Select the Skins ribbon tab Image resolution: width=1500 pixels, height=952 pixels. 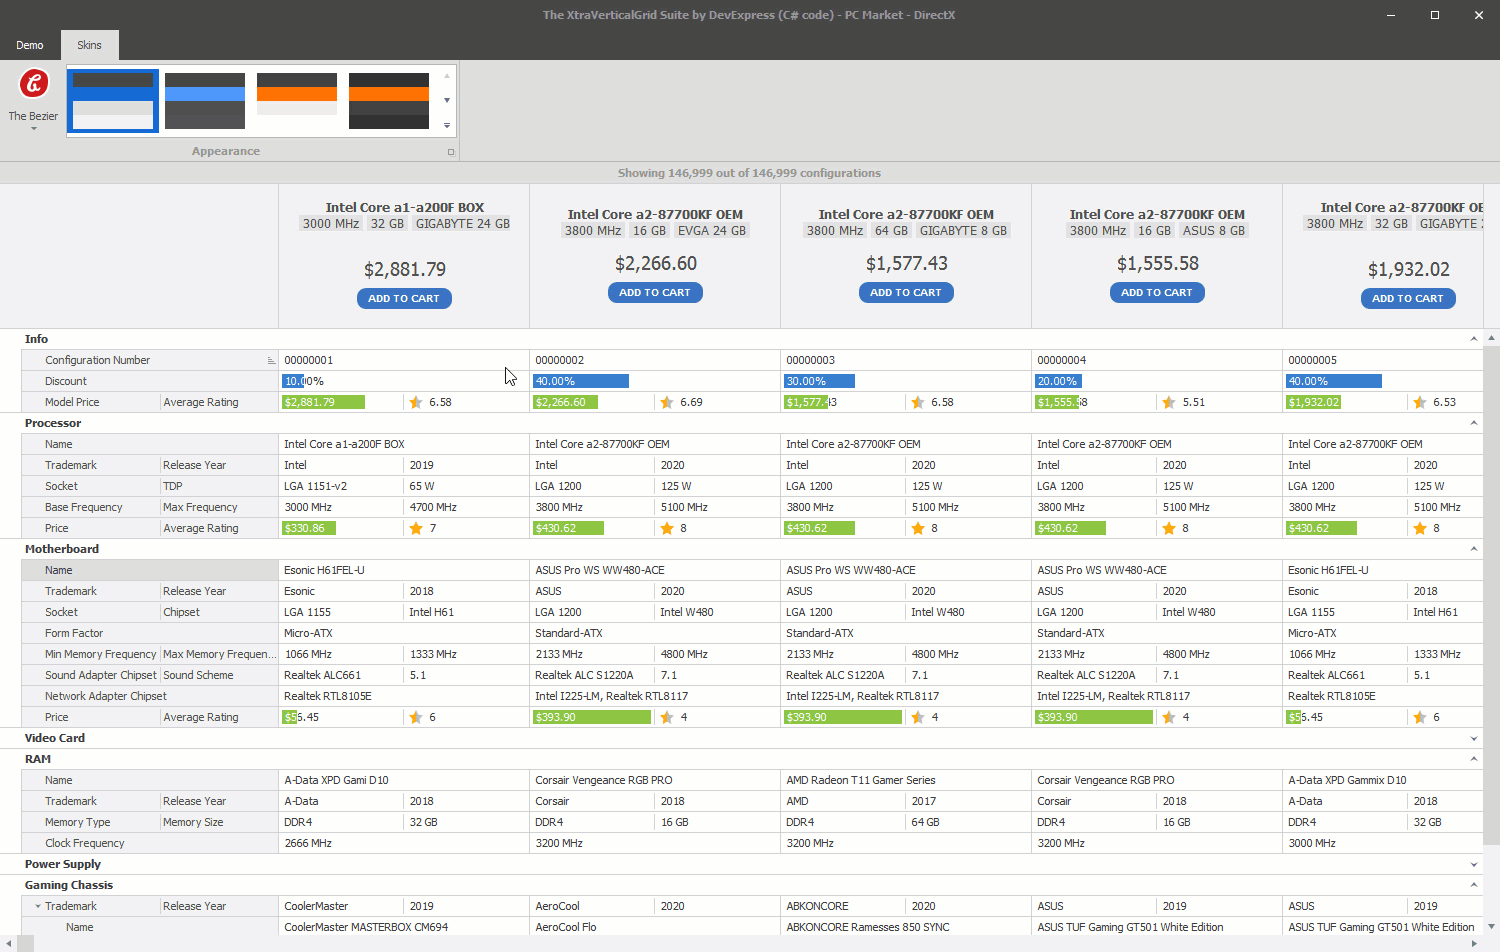89,45
